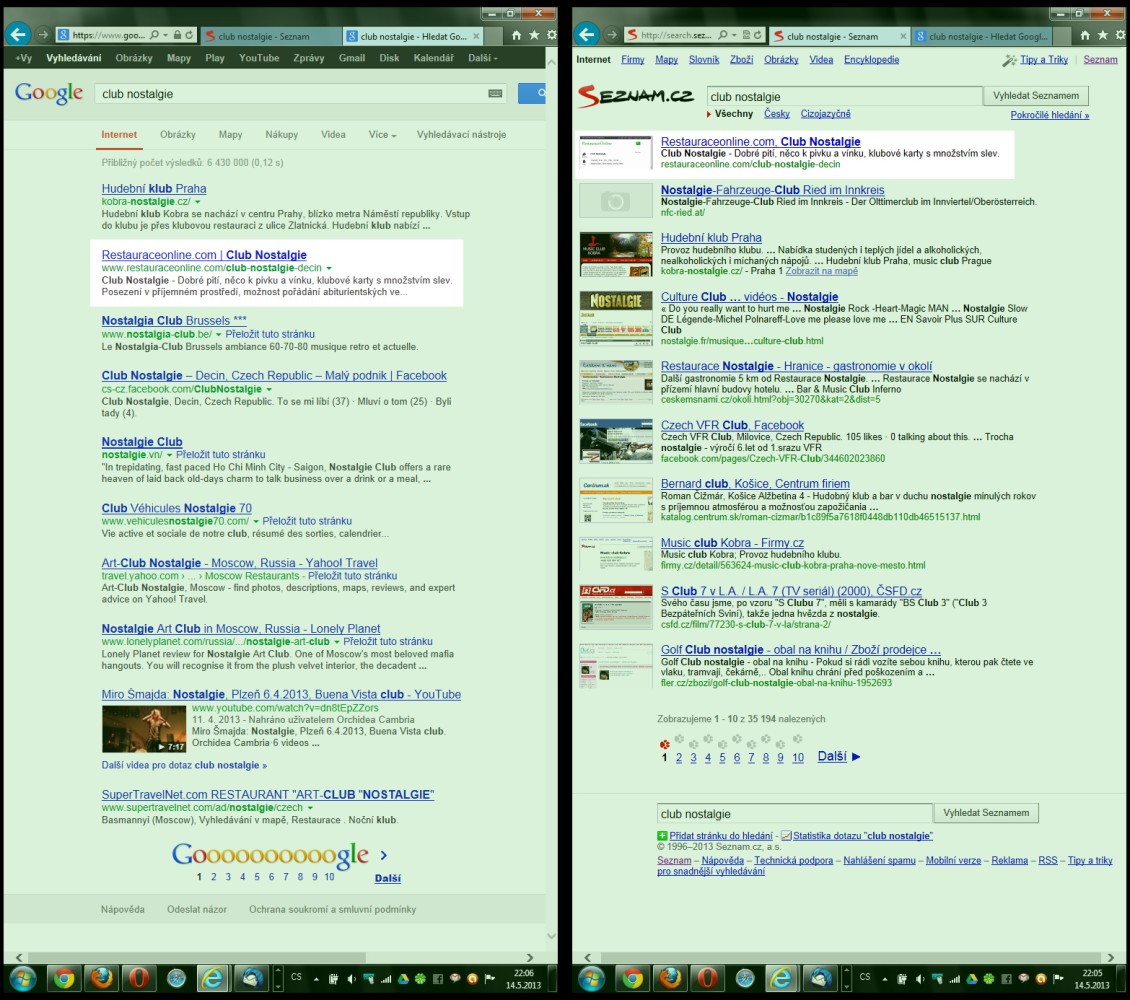
Task: Go back in the Google browser window
Action: 18,34
